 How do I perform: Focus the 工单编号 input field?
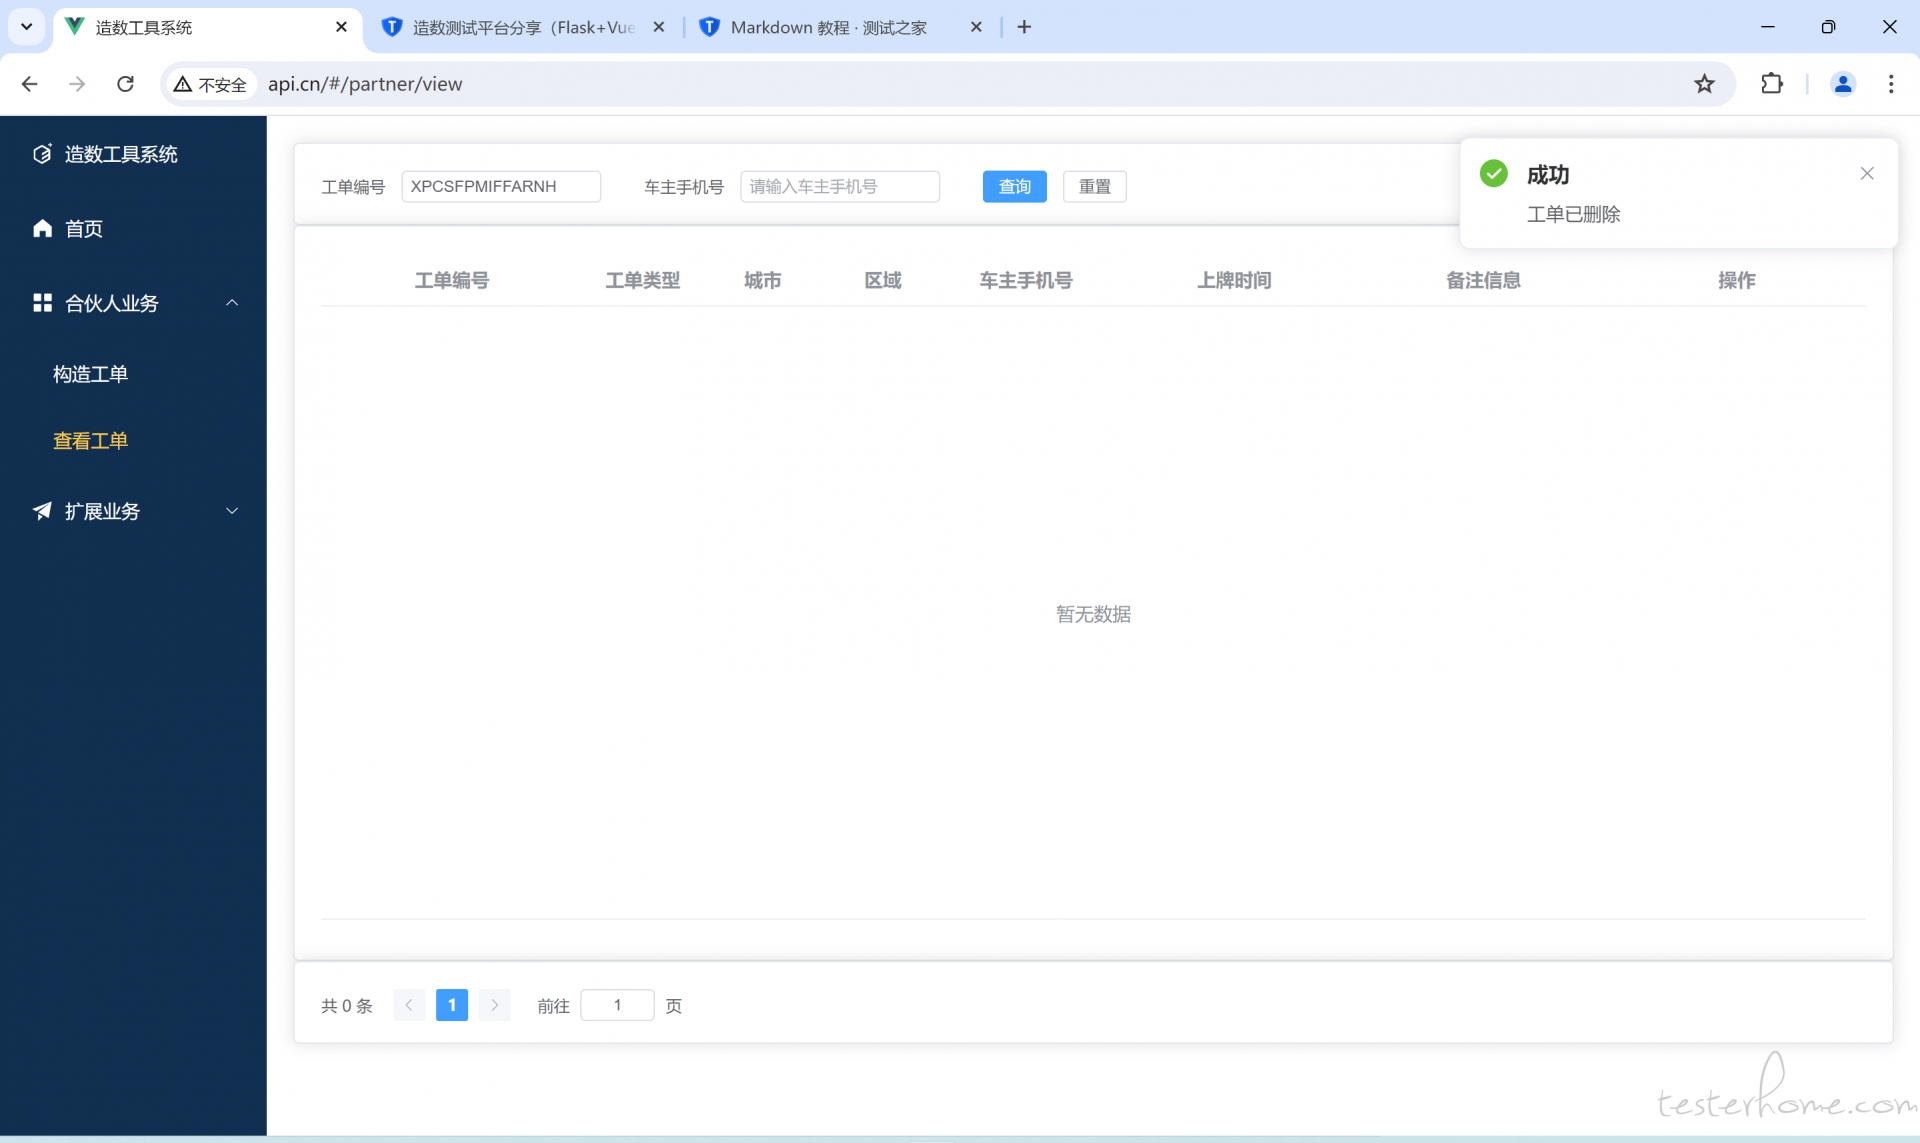pyautogui.click(x=501, y=187)
